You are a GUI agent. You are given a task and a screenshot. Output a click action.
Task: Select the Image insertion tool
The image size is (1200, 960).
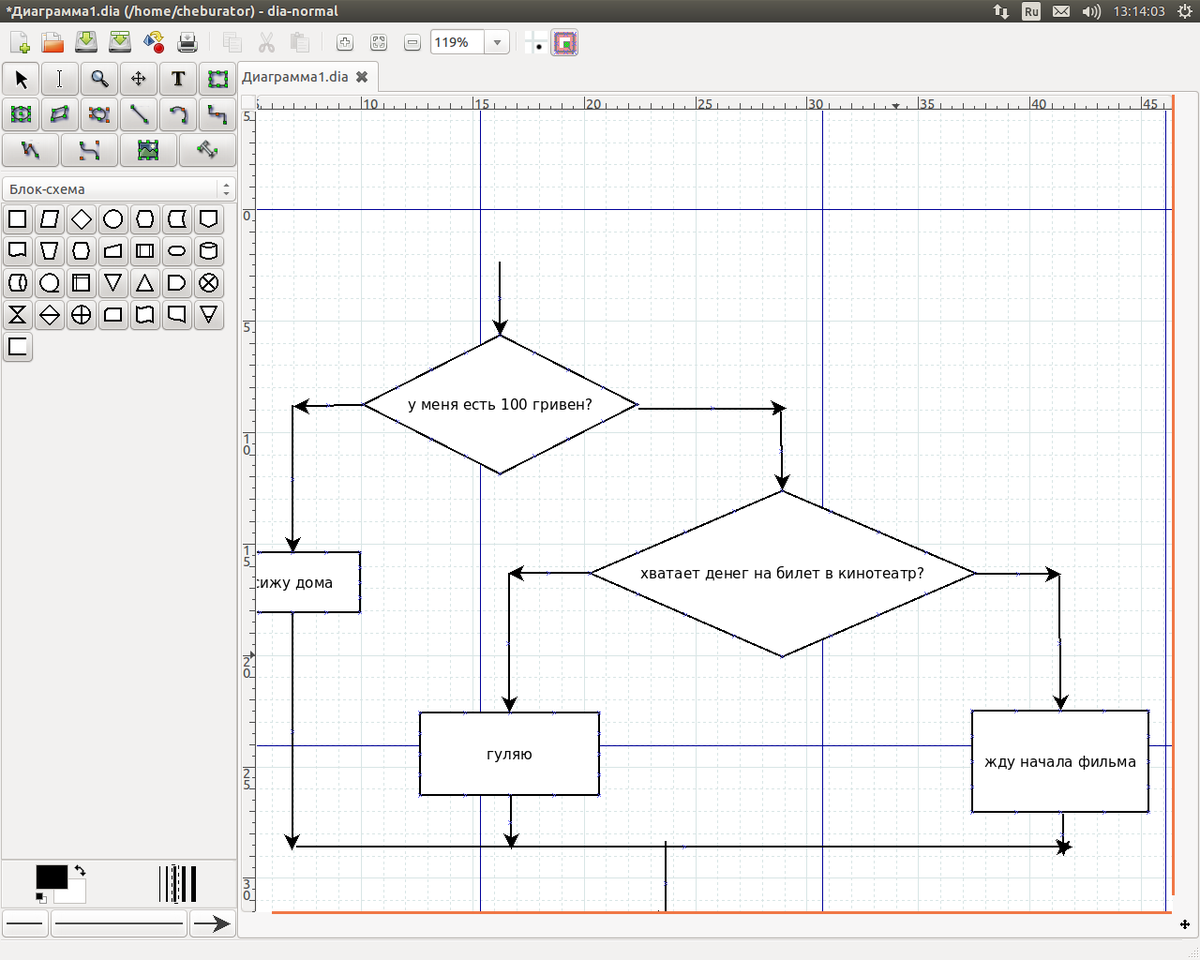click(148, 150)
